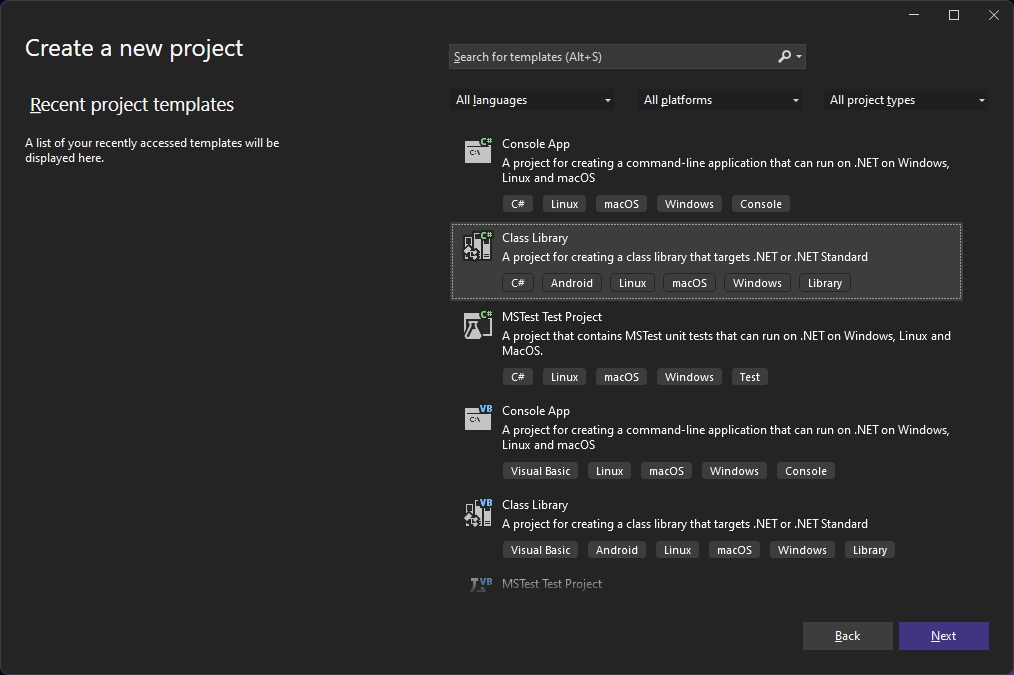Choose the Visual Basic Console App description
Viewport: 1014px width, 675px height.
[725, 437]
